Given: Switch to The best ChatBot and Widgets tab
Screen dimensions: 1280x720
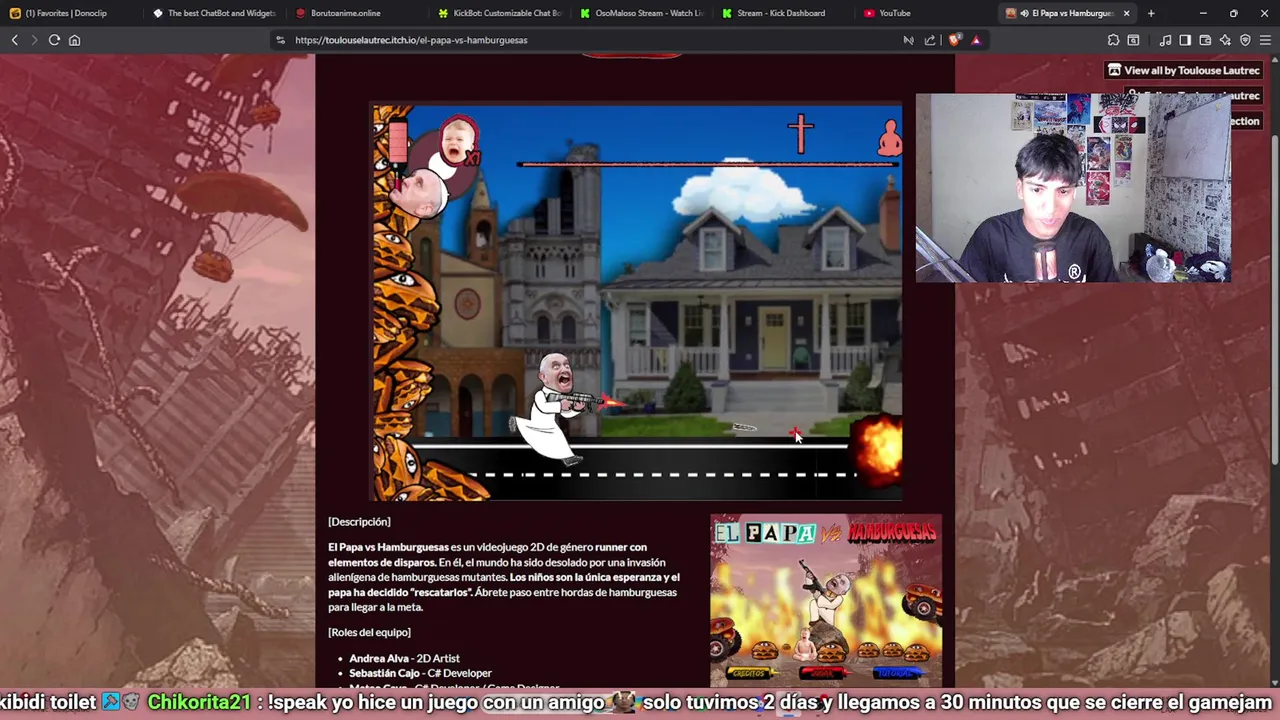Looking at the screenshot, I should click(x=214, y=13).
